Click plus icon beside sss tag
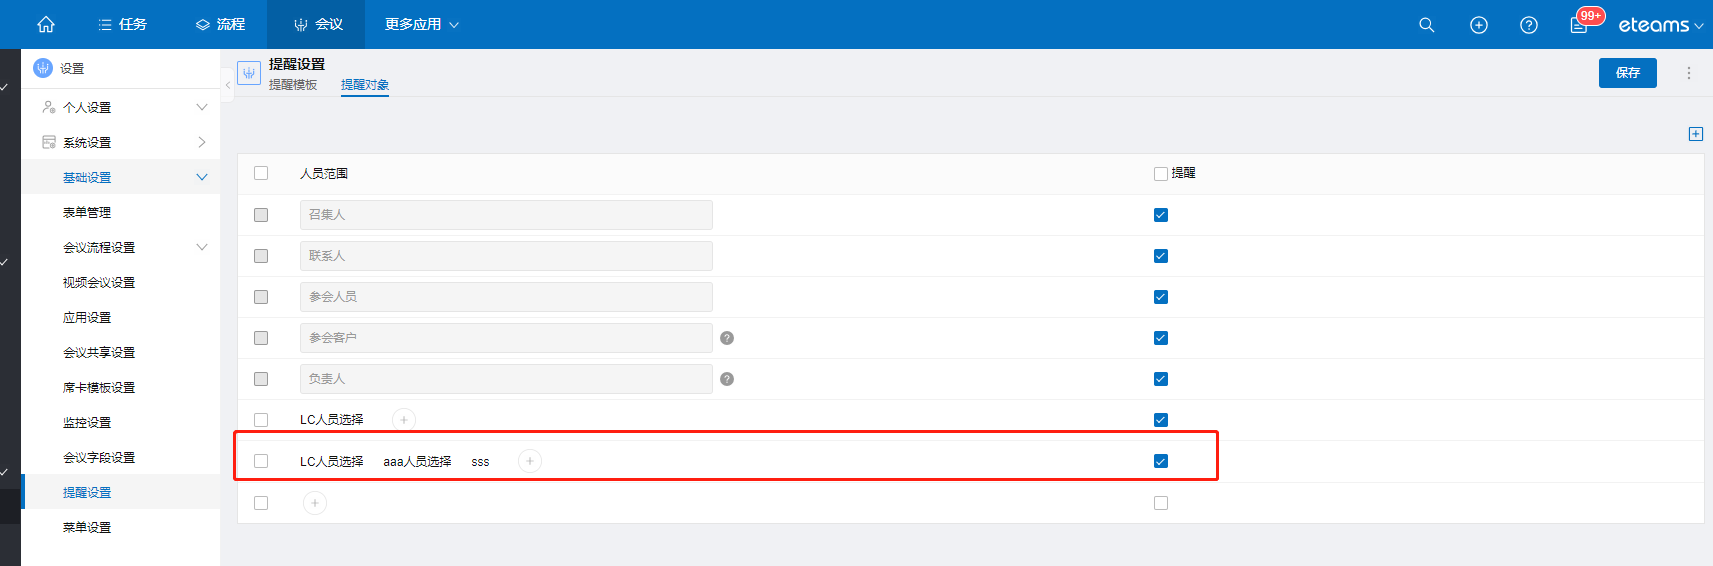This screenshot has width=1713, height=566. [530, 461]
